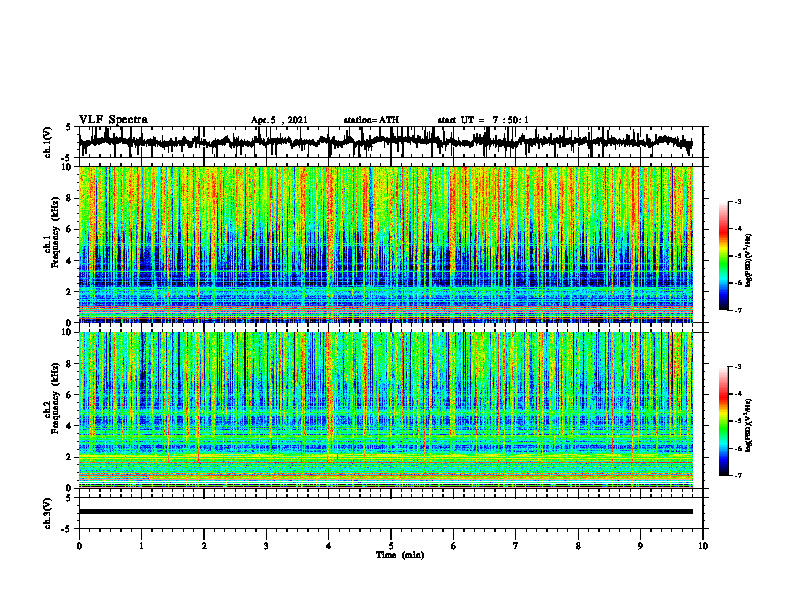
Task: Click time axis tick label "5"
Action: (391, 546)
